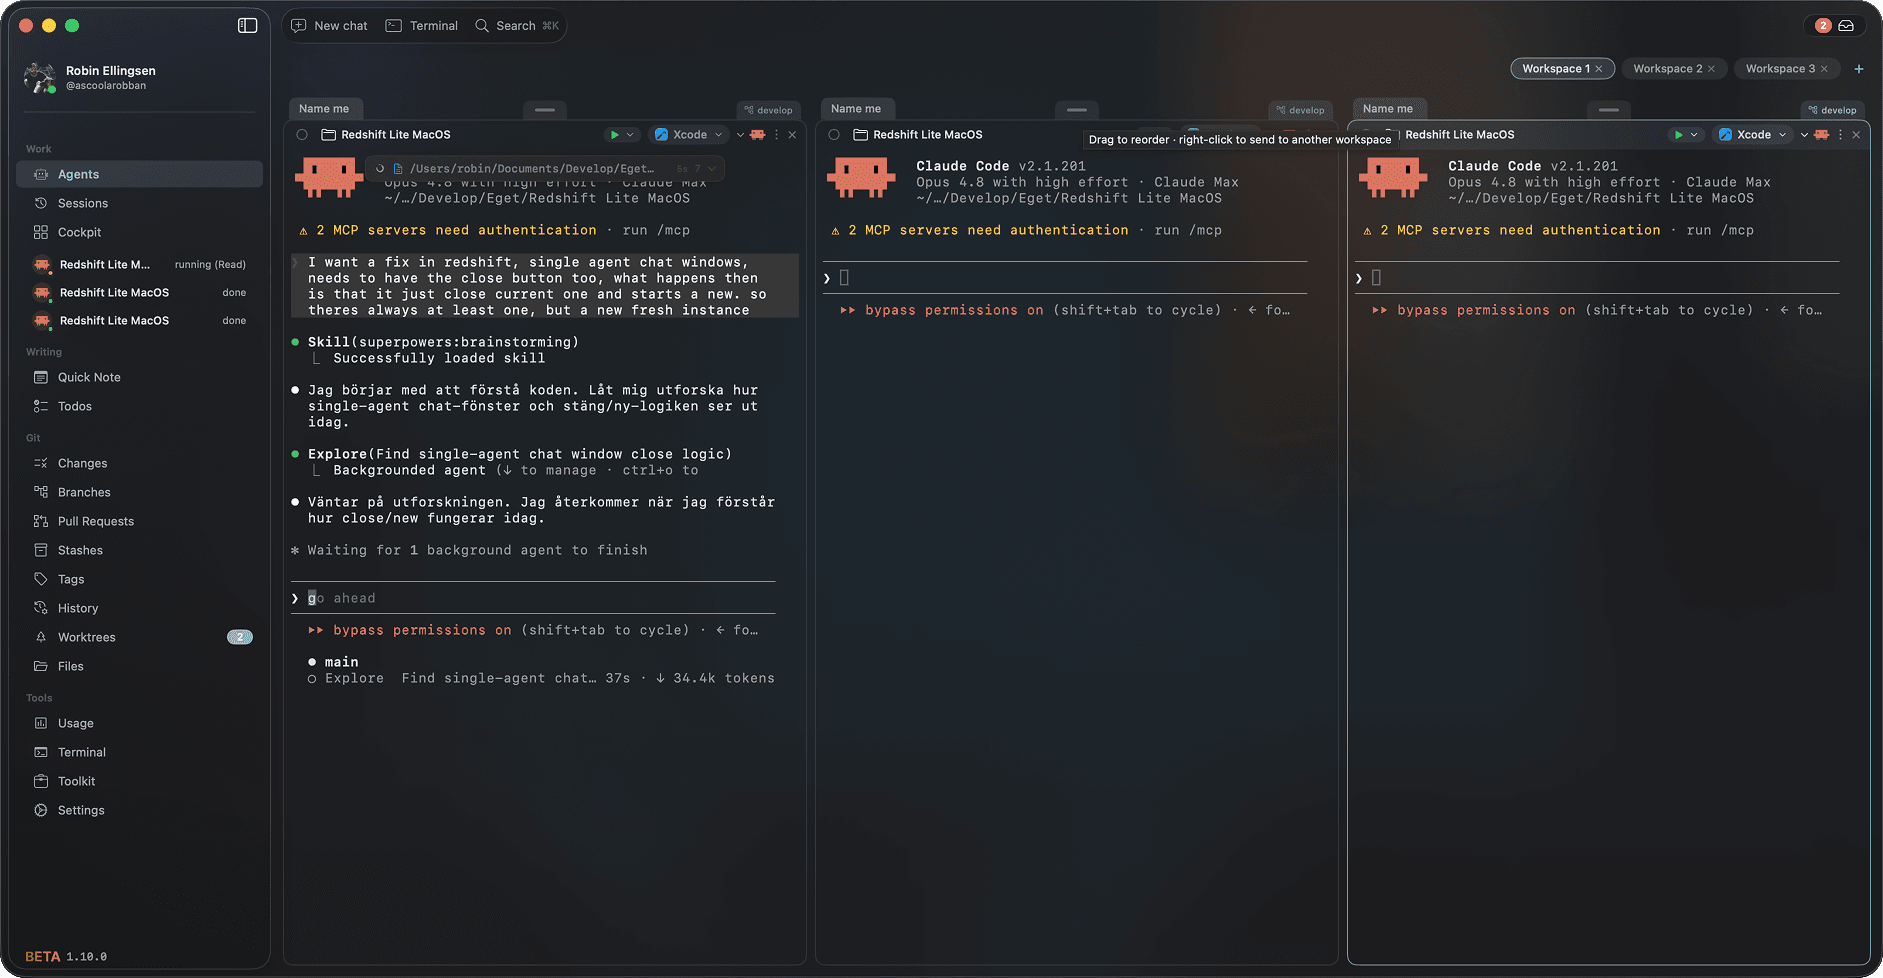Click the Claude mascot icon in first pane header
This screenshot has height=978, width=1883.
click(757, 135)
